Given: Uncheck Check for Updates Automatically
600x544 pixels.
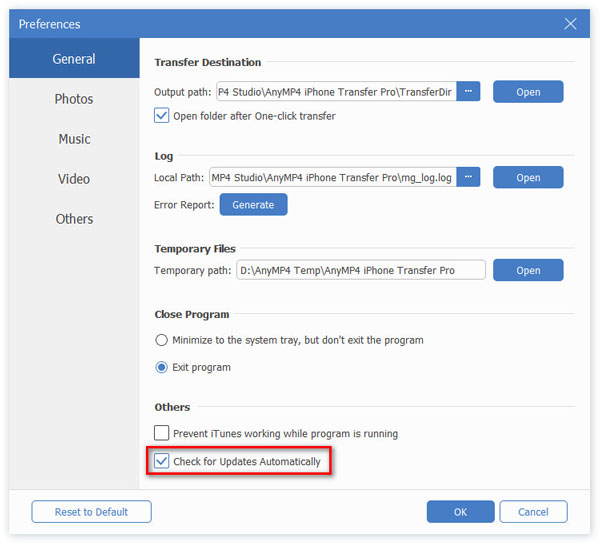Looking at the screenshot, I should (162, 462).
